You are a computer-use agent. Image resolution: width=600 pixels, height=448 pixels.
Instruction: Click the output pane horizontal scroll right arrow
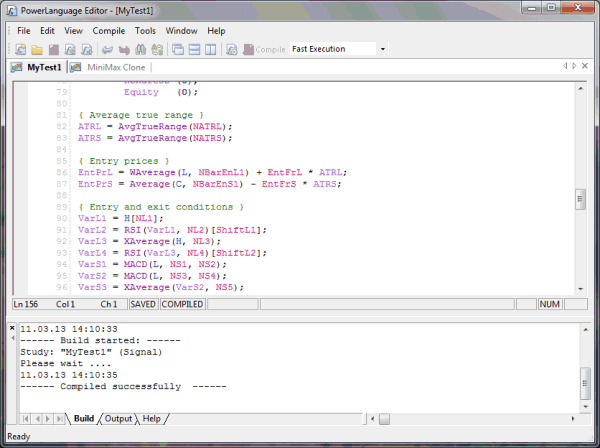pos(573,419)
